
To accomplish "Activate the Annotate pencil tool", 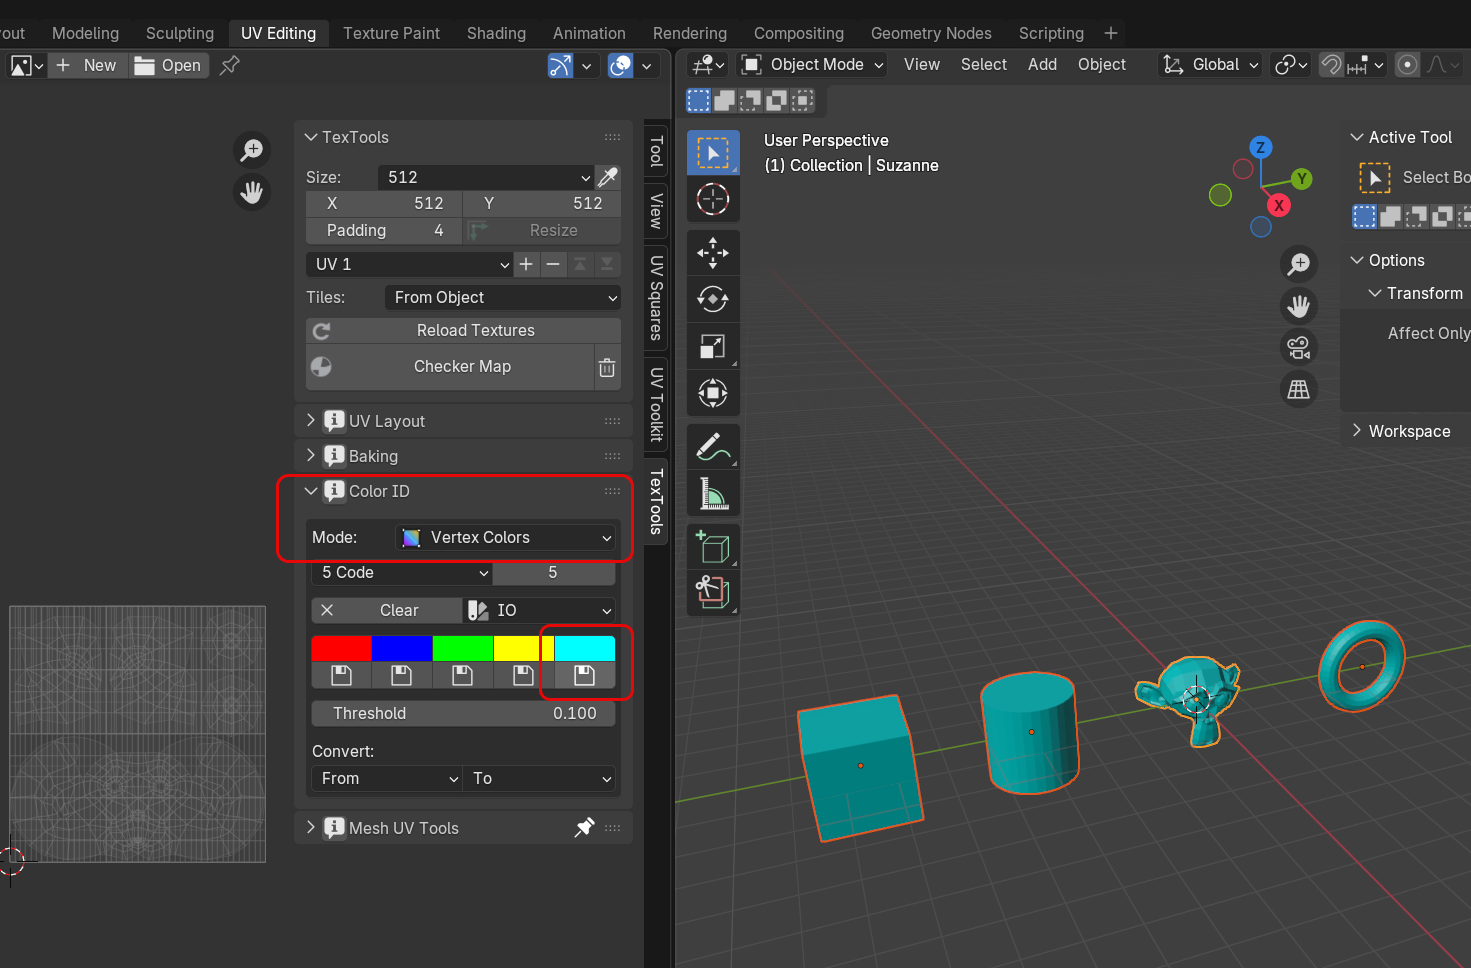I will coord(713,447).
